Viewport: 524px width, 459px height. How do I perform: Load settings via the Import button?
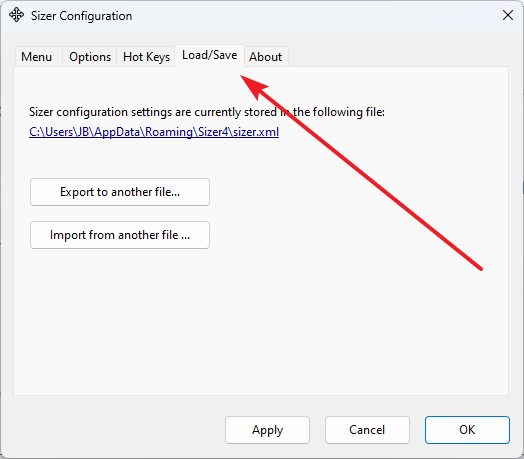click(120, 235)
